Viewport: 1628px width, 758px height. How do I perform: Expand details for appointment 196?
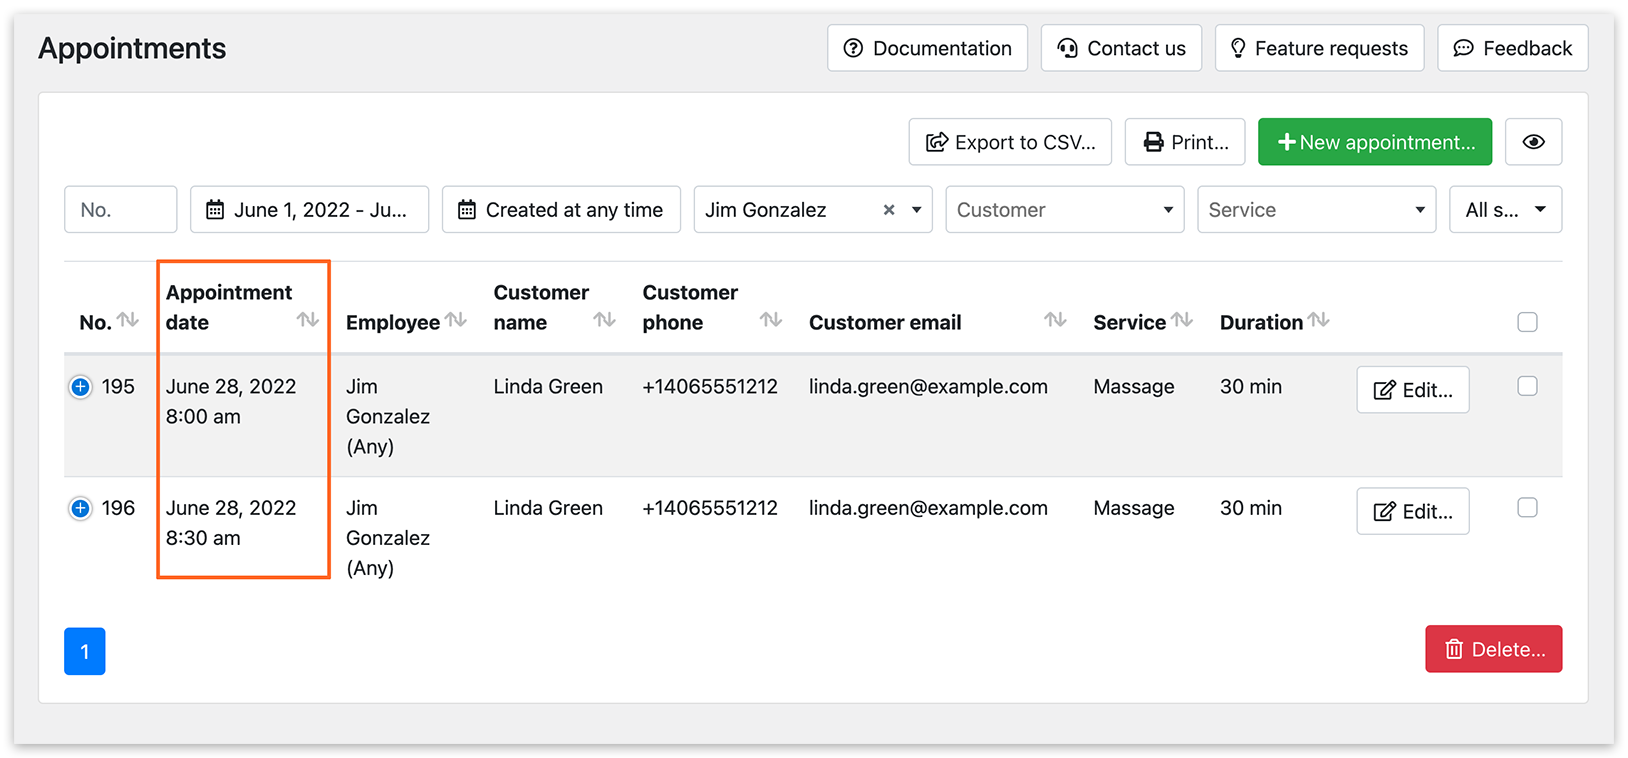point(80,509)
